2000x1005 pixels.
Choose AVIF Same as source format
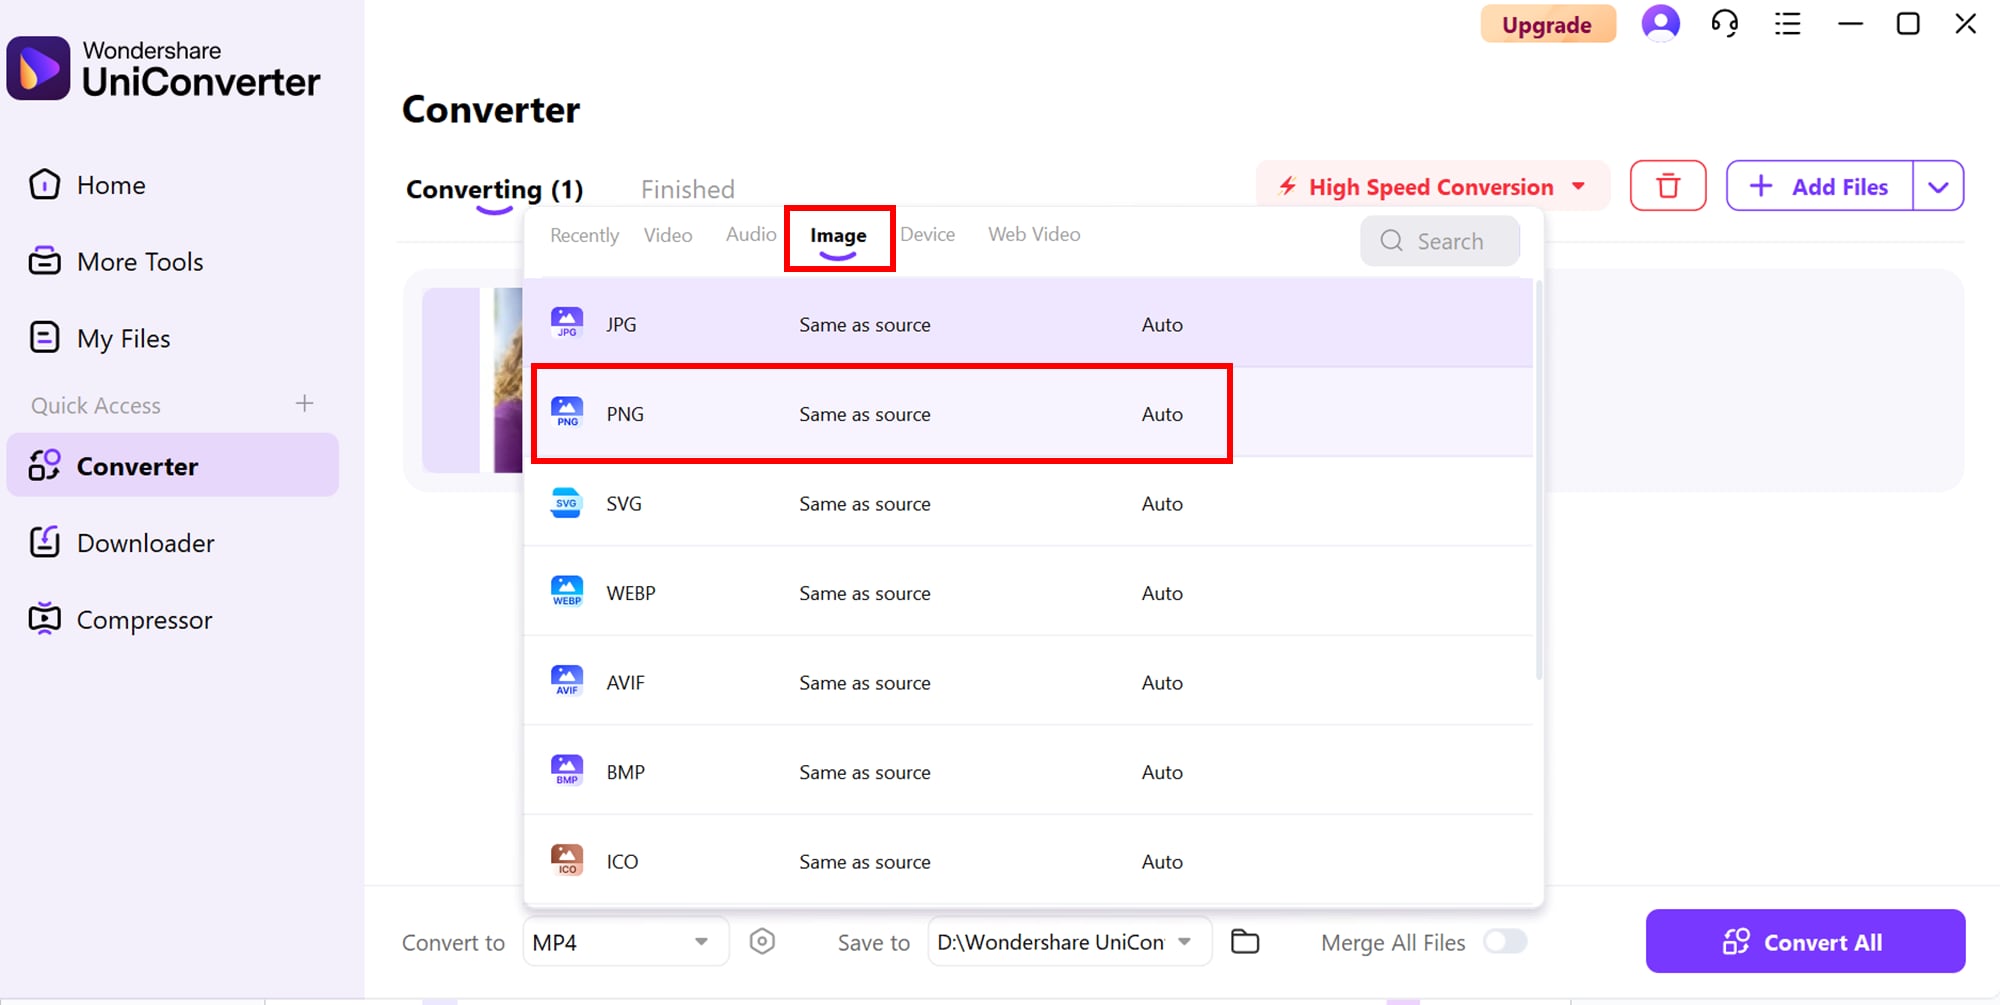point(1028,681)
